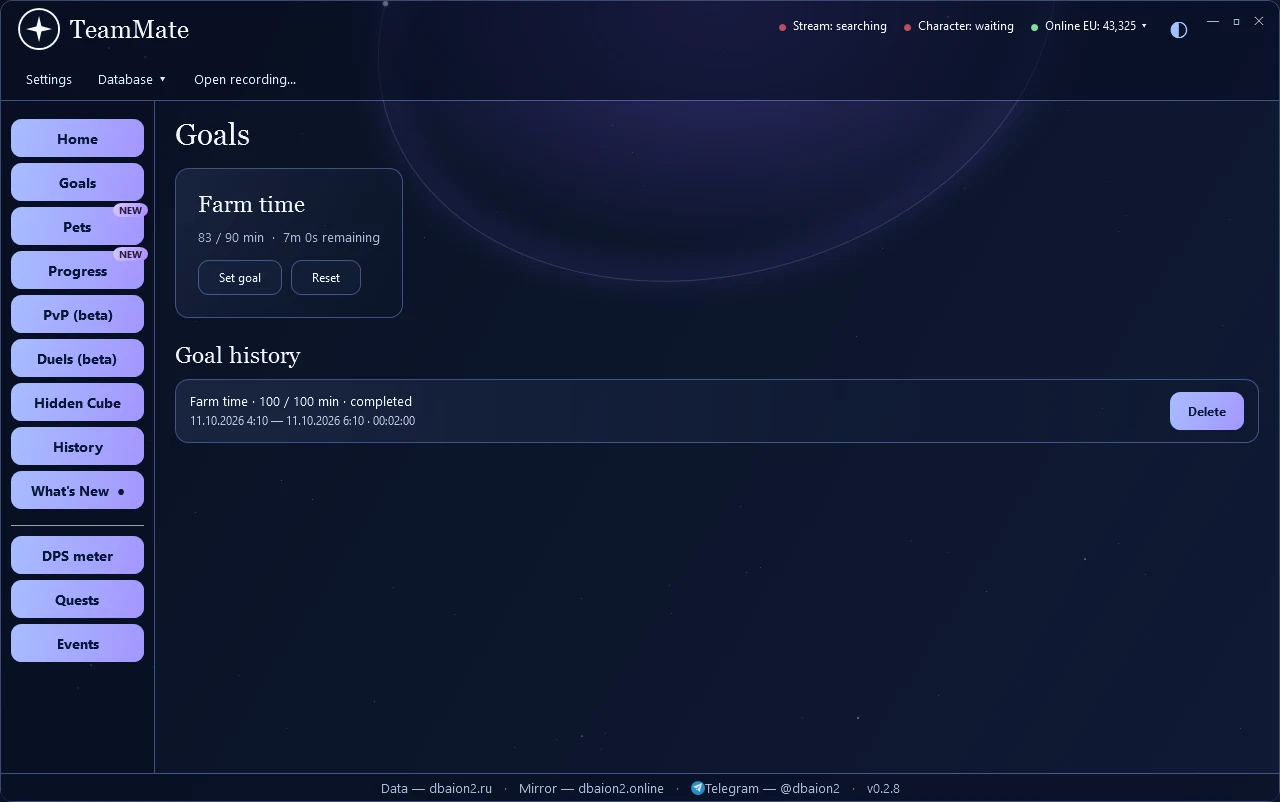Close the TeamMate window

tap(1259, 21)
